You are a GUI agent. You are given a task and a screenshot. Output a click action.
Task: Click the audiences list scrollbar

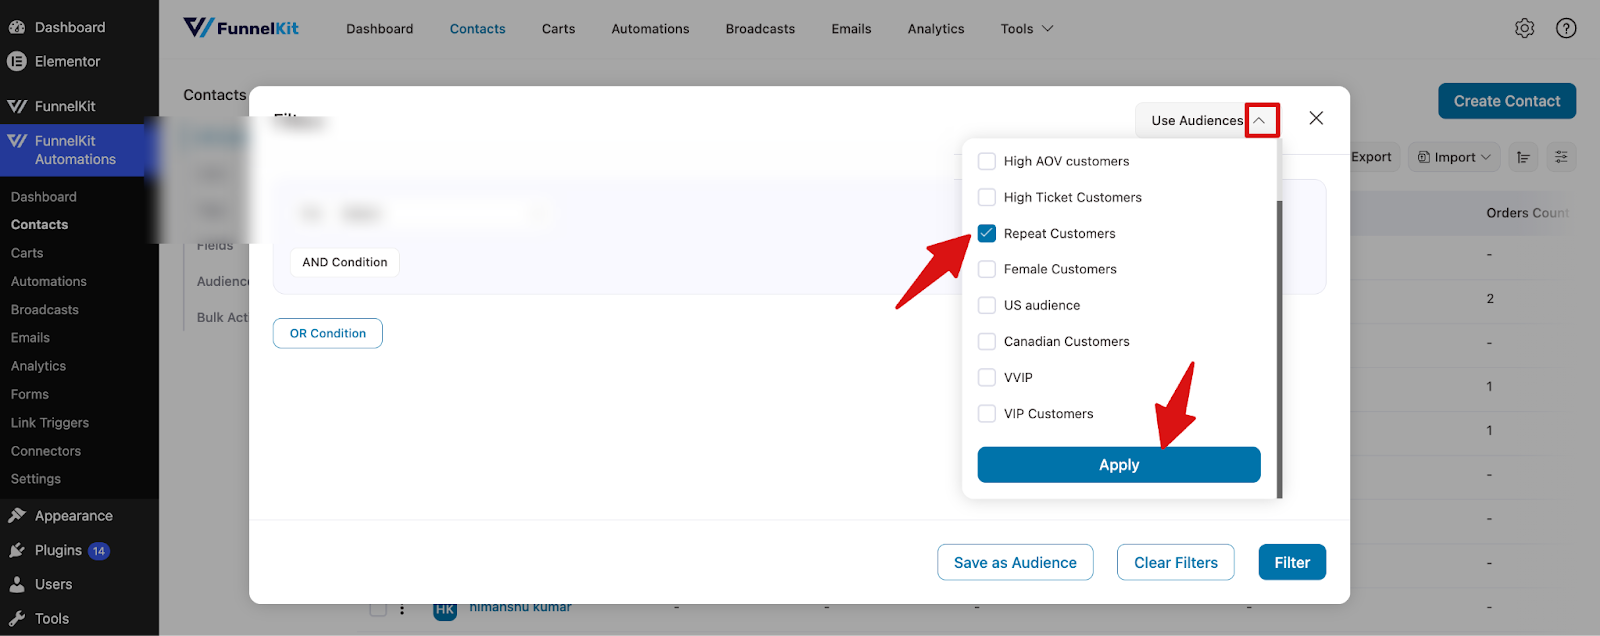[x=1279, y=348]
